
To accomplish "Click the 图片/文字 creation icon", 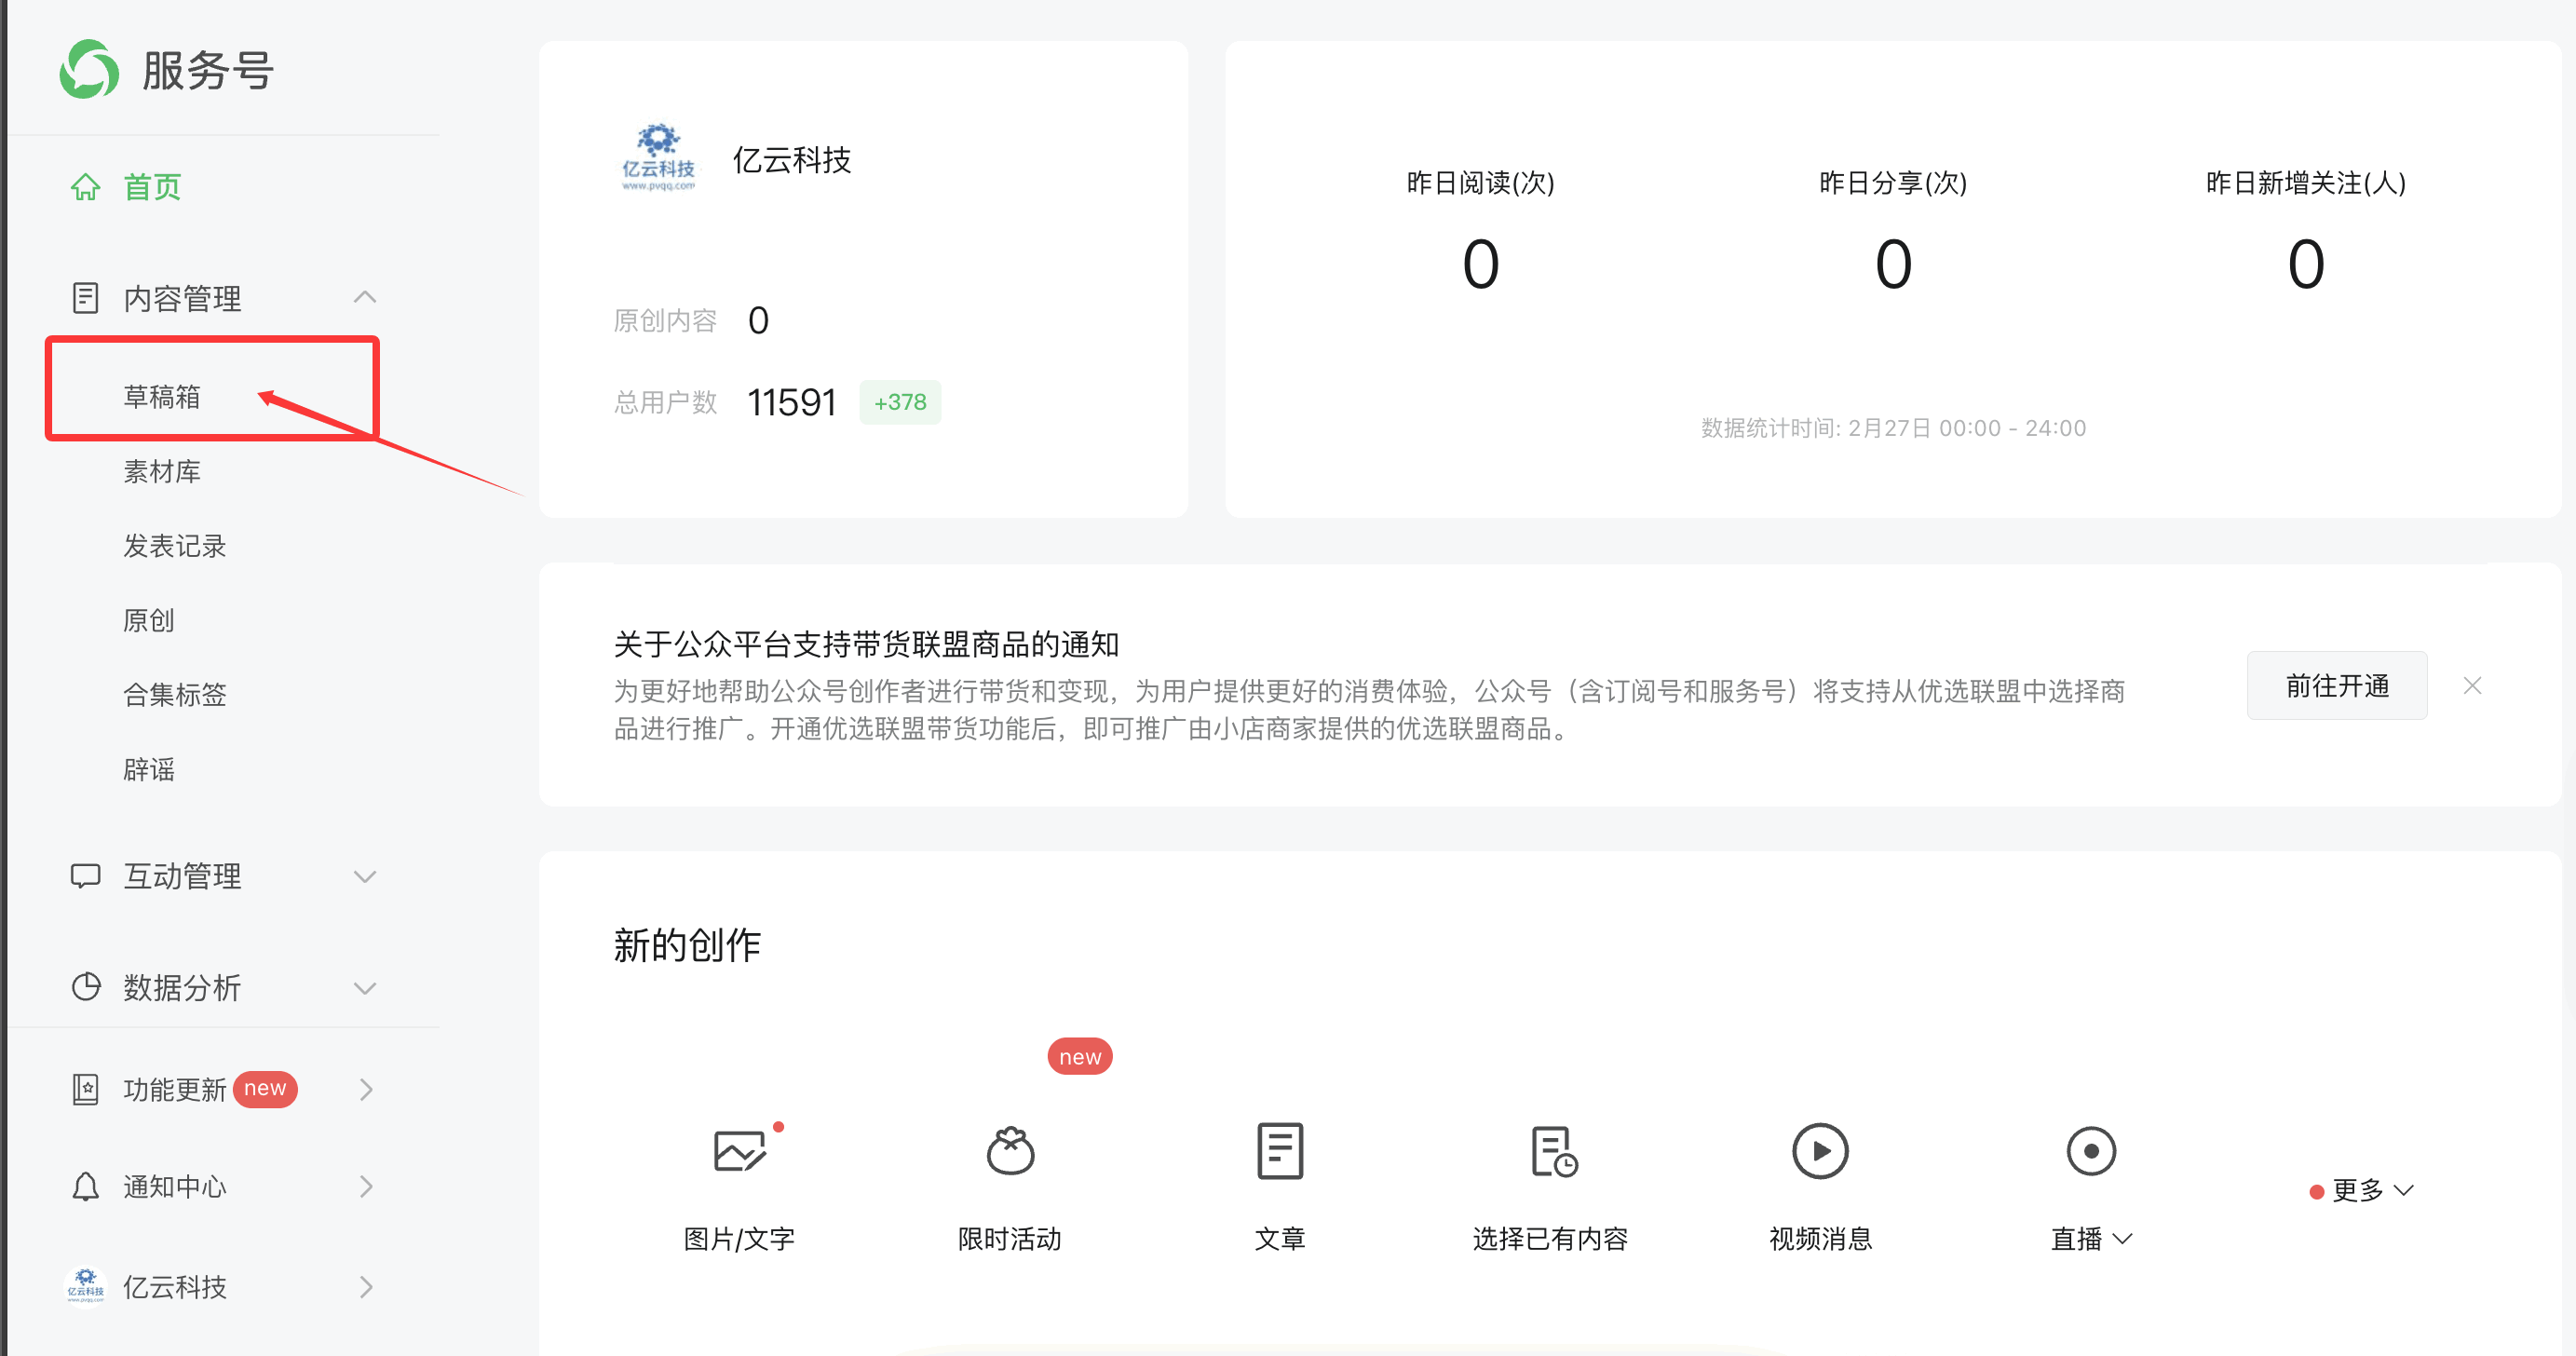I will pyautogui.click(x=740, y=1151).
